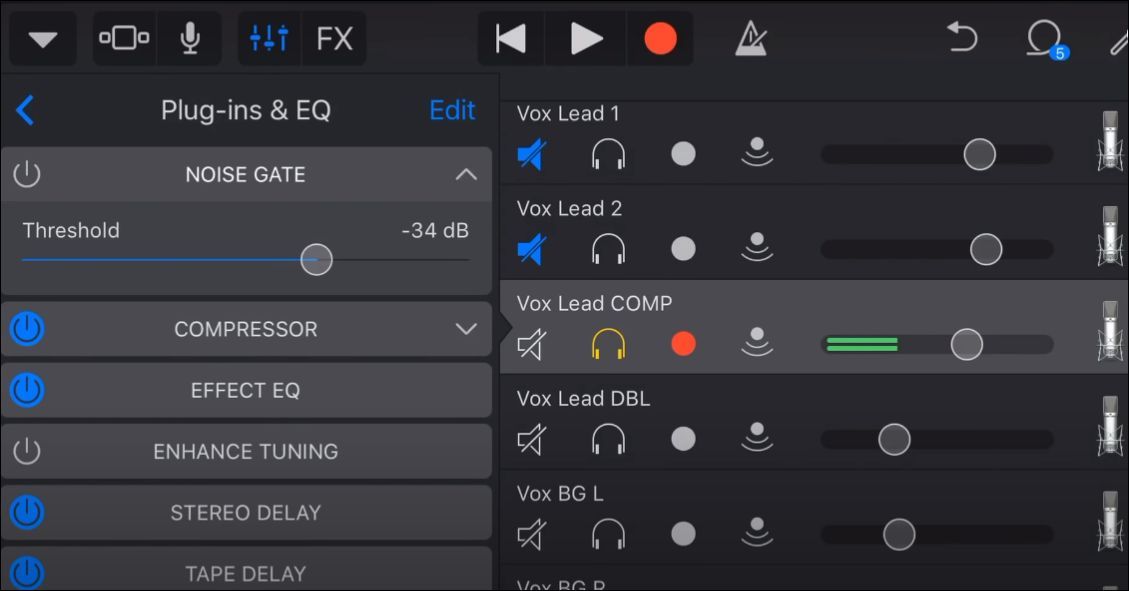Solo the Vox Lead DBL track headphones
This screenshot has width=1129, height=591.
(x=608, y=438)
